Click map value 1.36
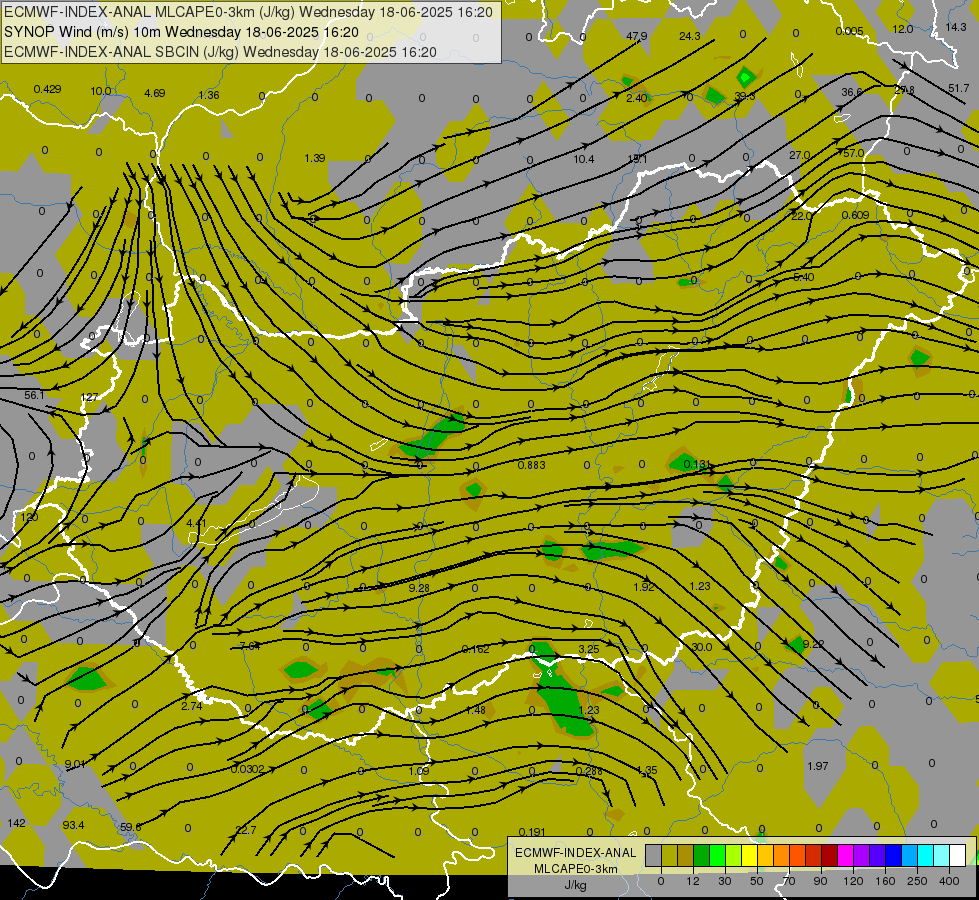Viewport: 979px width, 900px height. pos(209,95)
